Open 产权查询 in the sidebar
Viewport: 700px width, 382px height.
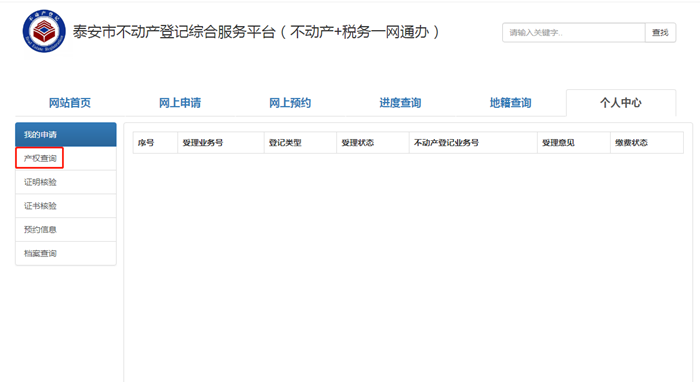pos(66,158)
